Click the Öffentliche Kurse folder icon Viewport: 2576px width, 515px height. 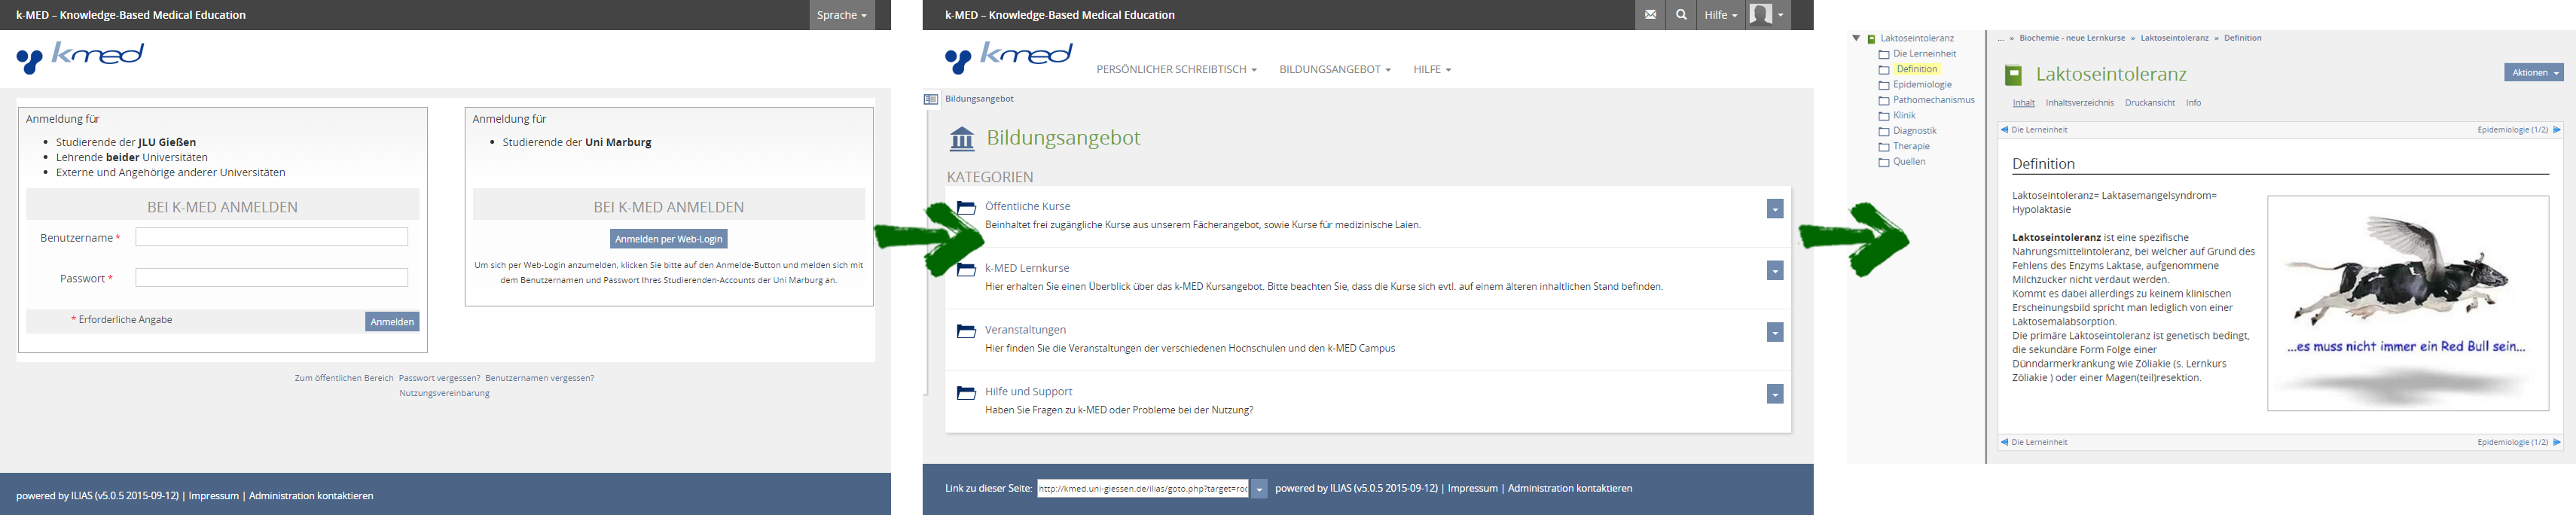tap(966, 208)
